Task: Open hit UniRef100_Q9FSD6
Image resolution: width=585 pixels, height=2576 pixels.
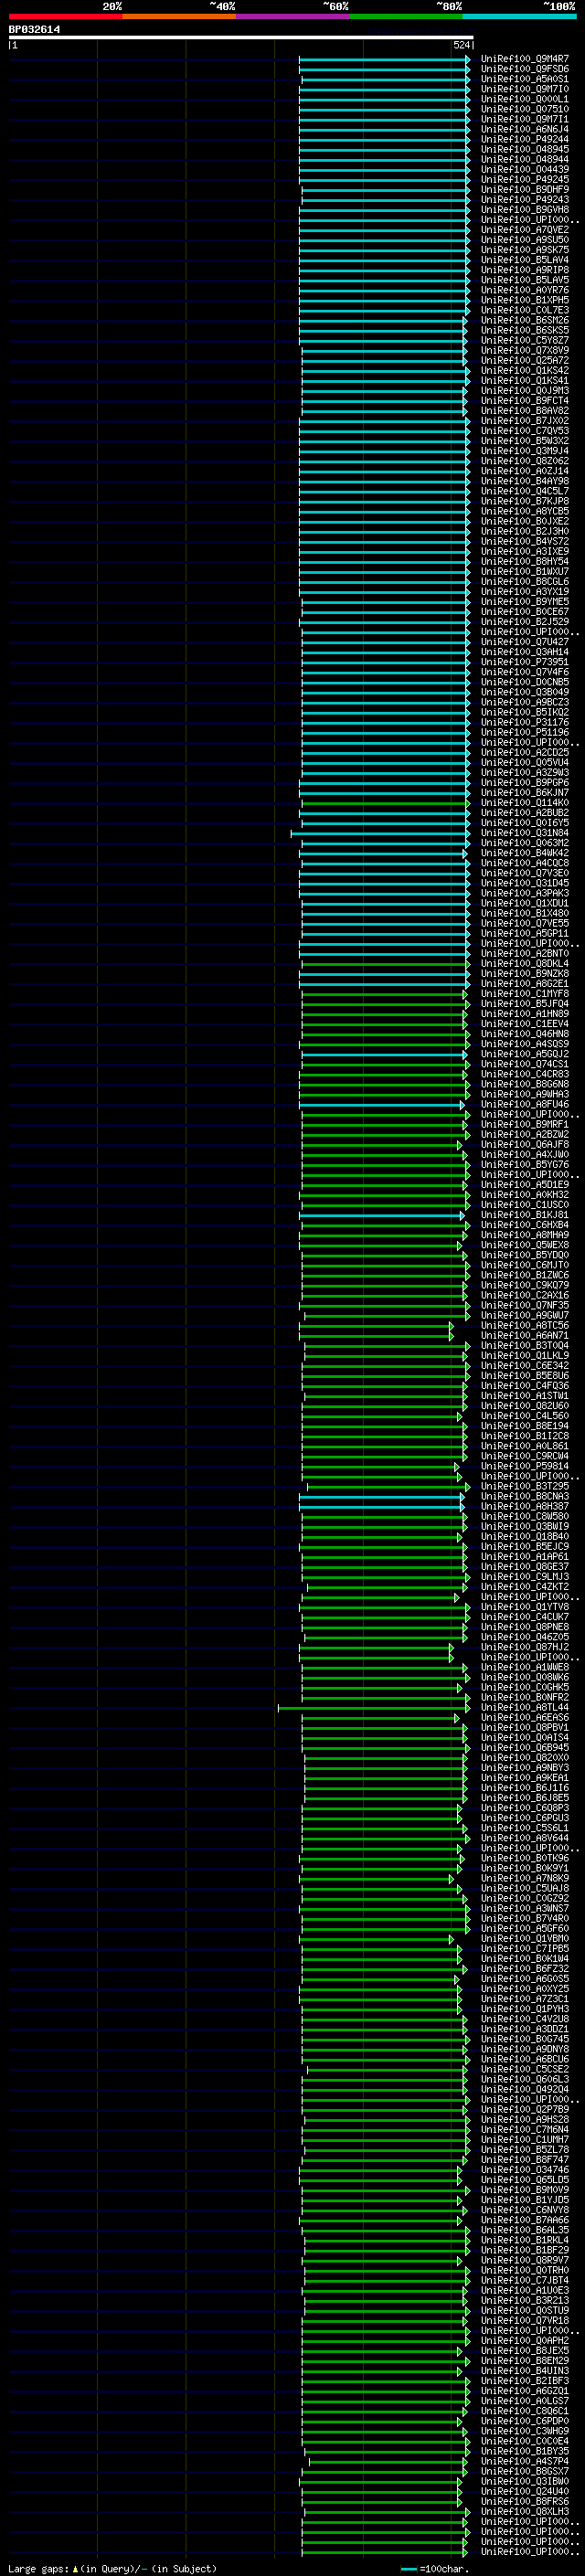Action: point(525,69)
